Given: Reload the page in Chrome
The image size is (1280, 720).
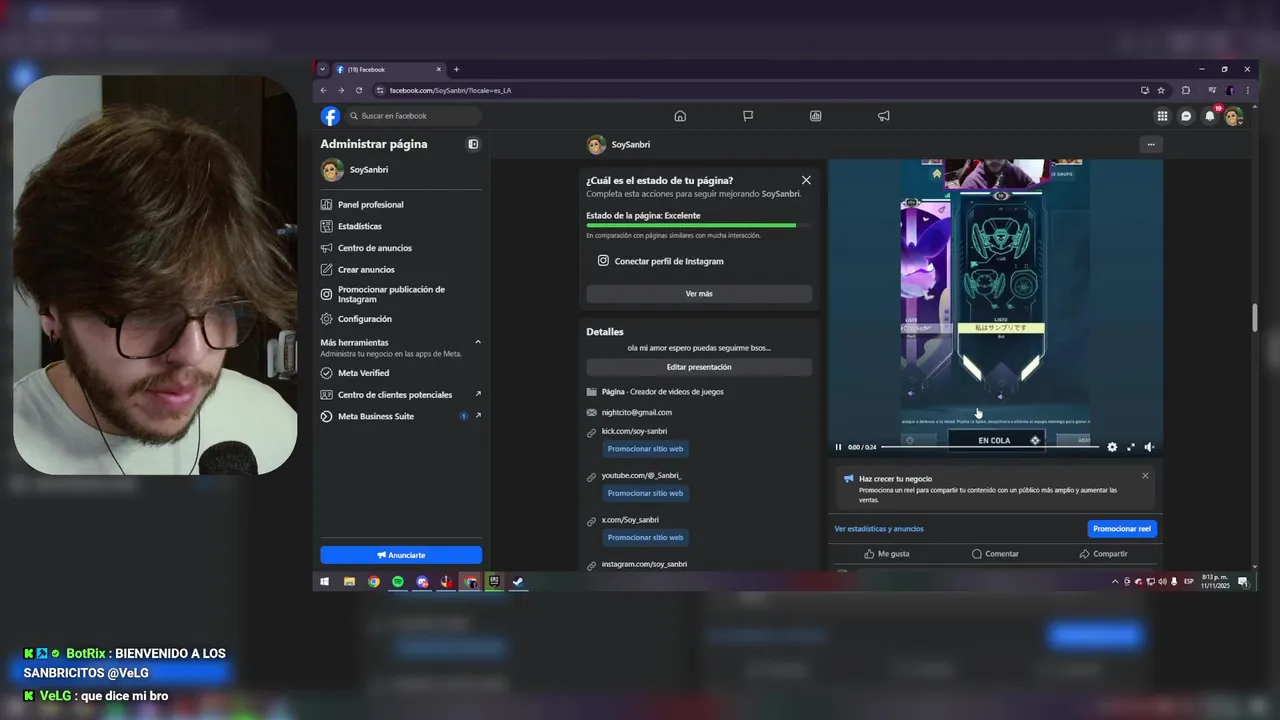Looking at the screenshot, I should [x=359, y=90].
